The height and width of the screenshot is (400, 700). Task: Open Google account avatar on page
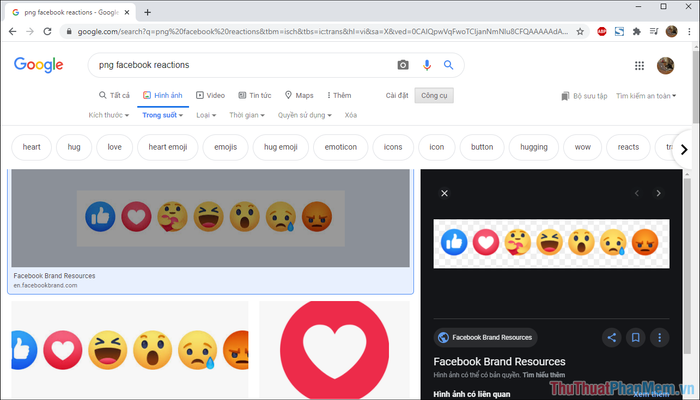coord(665,66)
